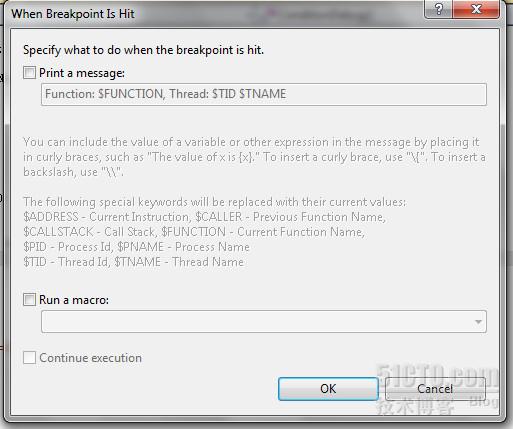Screen dimensions: 513x429
Task: Click the message field containing $FUNCTION text
Action: click(x=264, y=95)
